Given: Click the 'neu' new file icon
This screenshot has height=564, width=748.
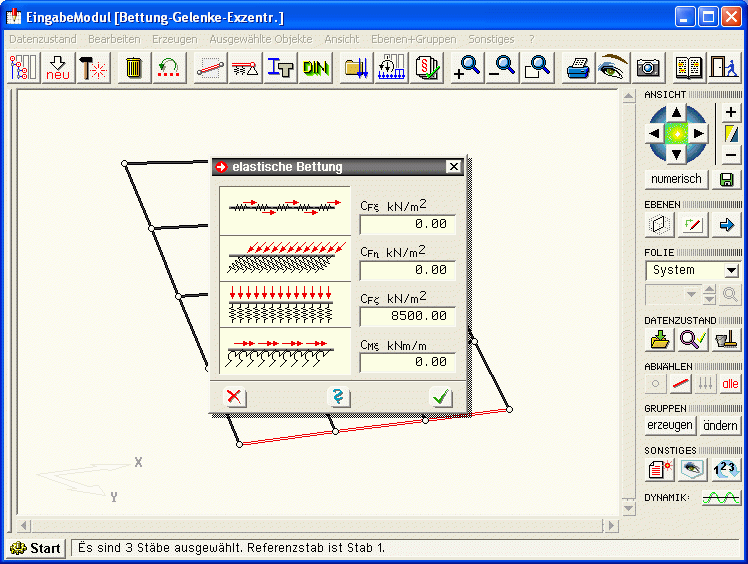Looking at the screenshot, I should click(58, 68).
